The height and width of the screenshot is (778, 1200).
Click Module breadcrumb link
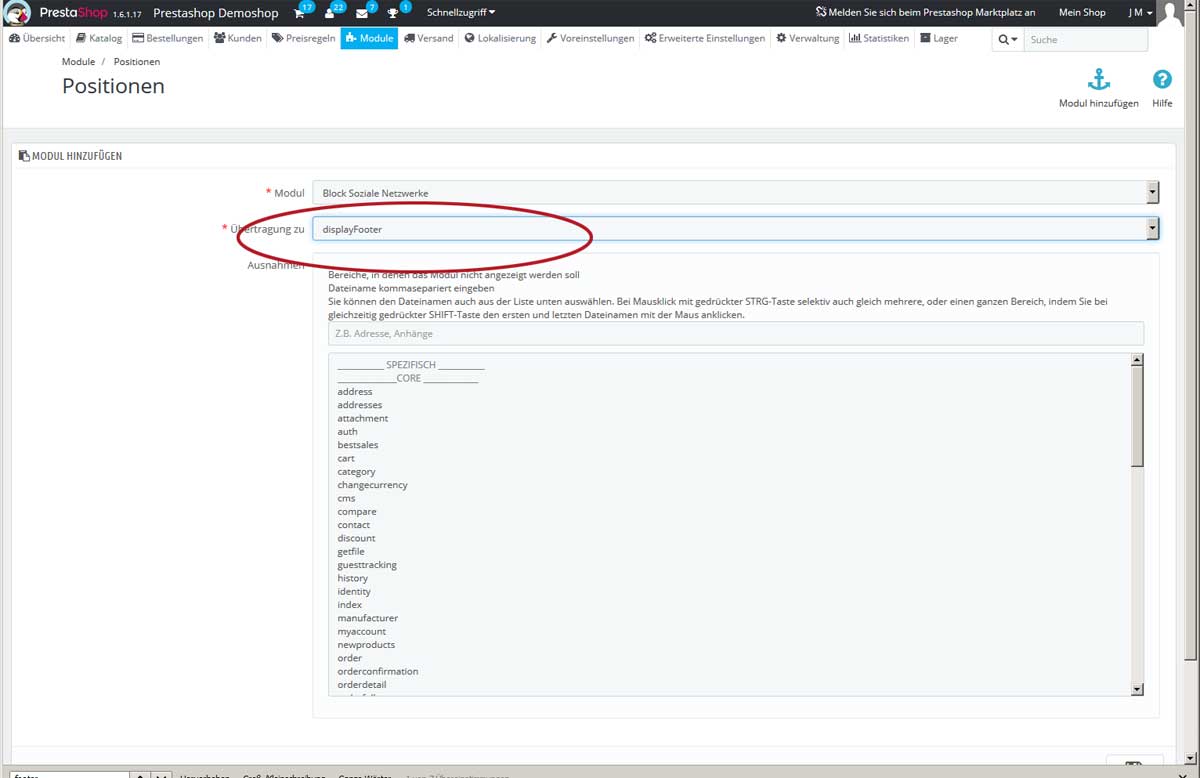78,62
